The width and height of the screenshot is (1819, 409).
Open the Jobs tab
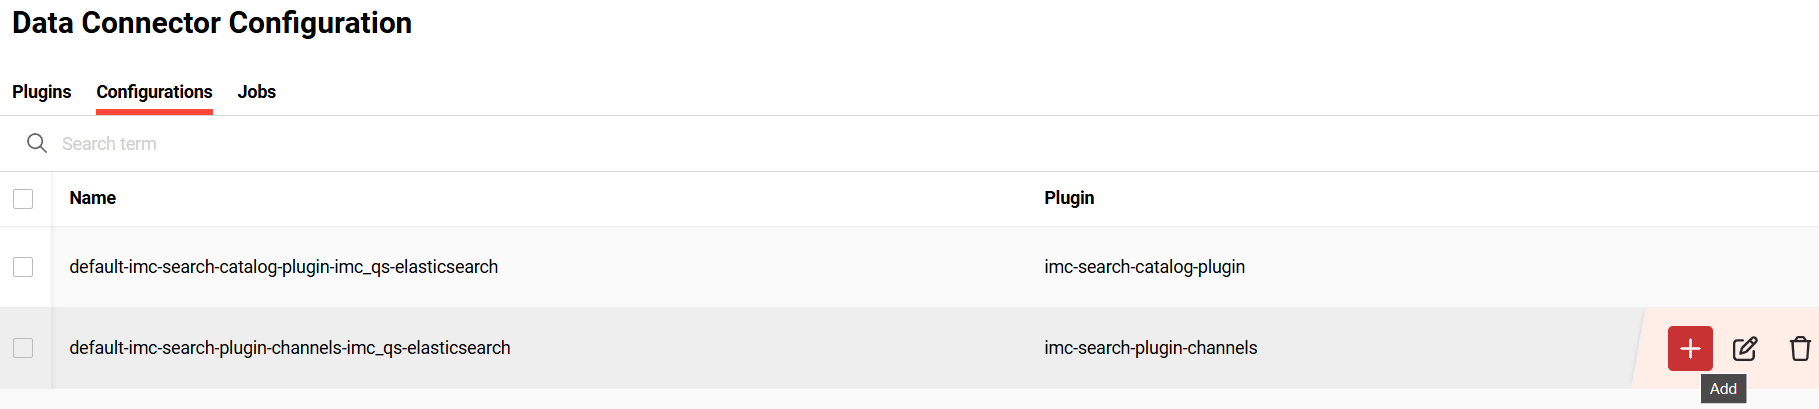[256, 92]
